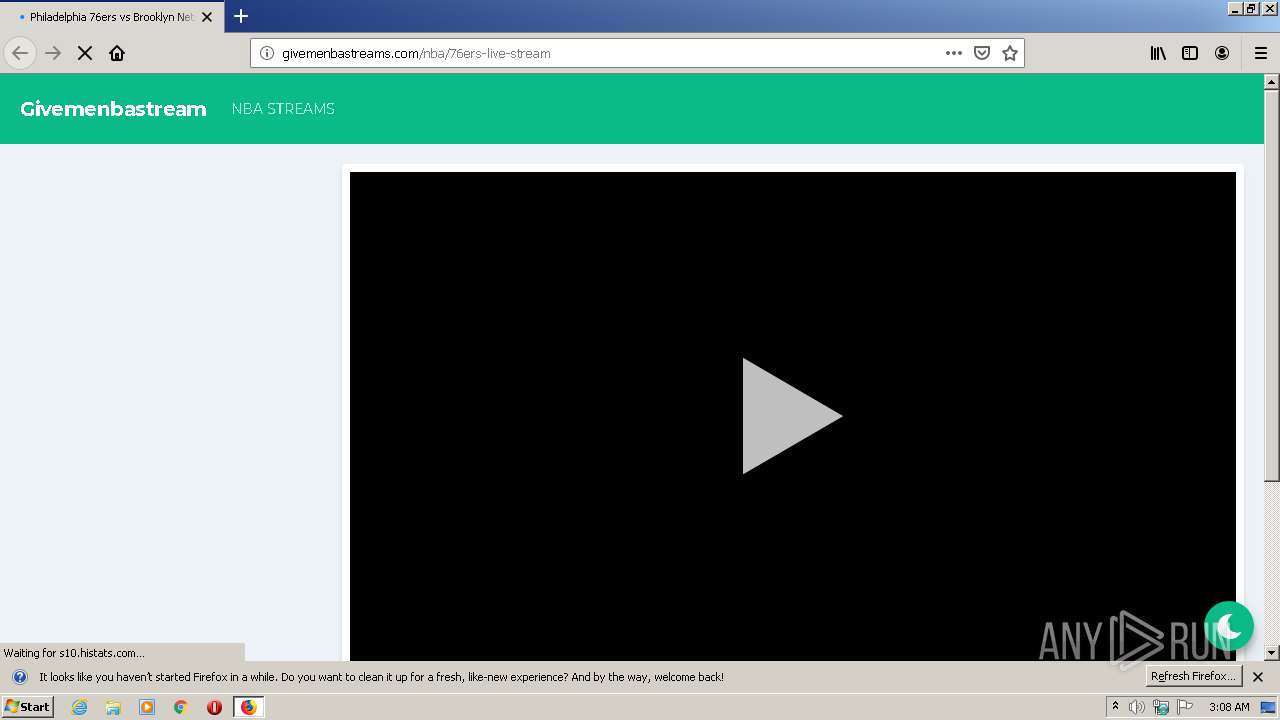Open the NBA STREAMS menu item
This screenshot has width=1280, height=720.
pyautogui.click(x=283, y=109)
